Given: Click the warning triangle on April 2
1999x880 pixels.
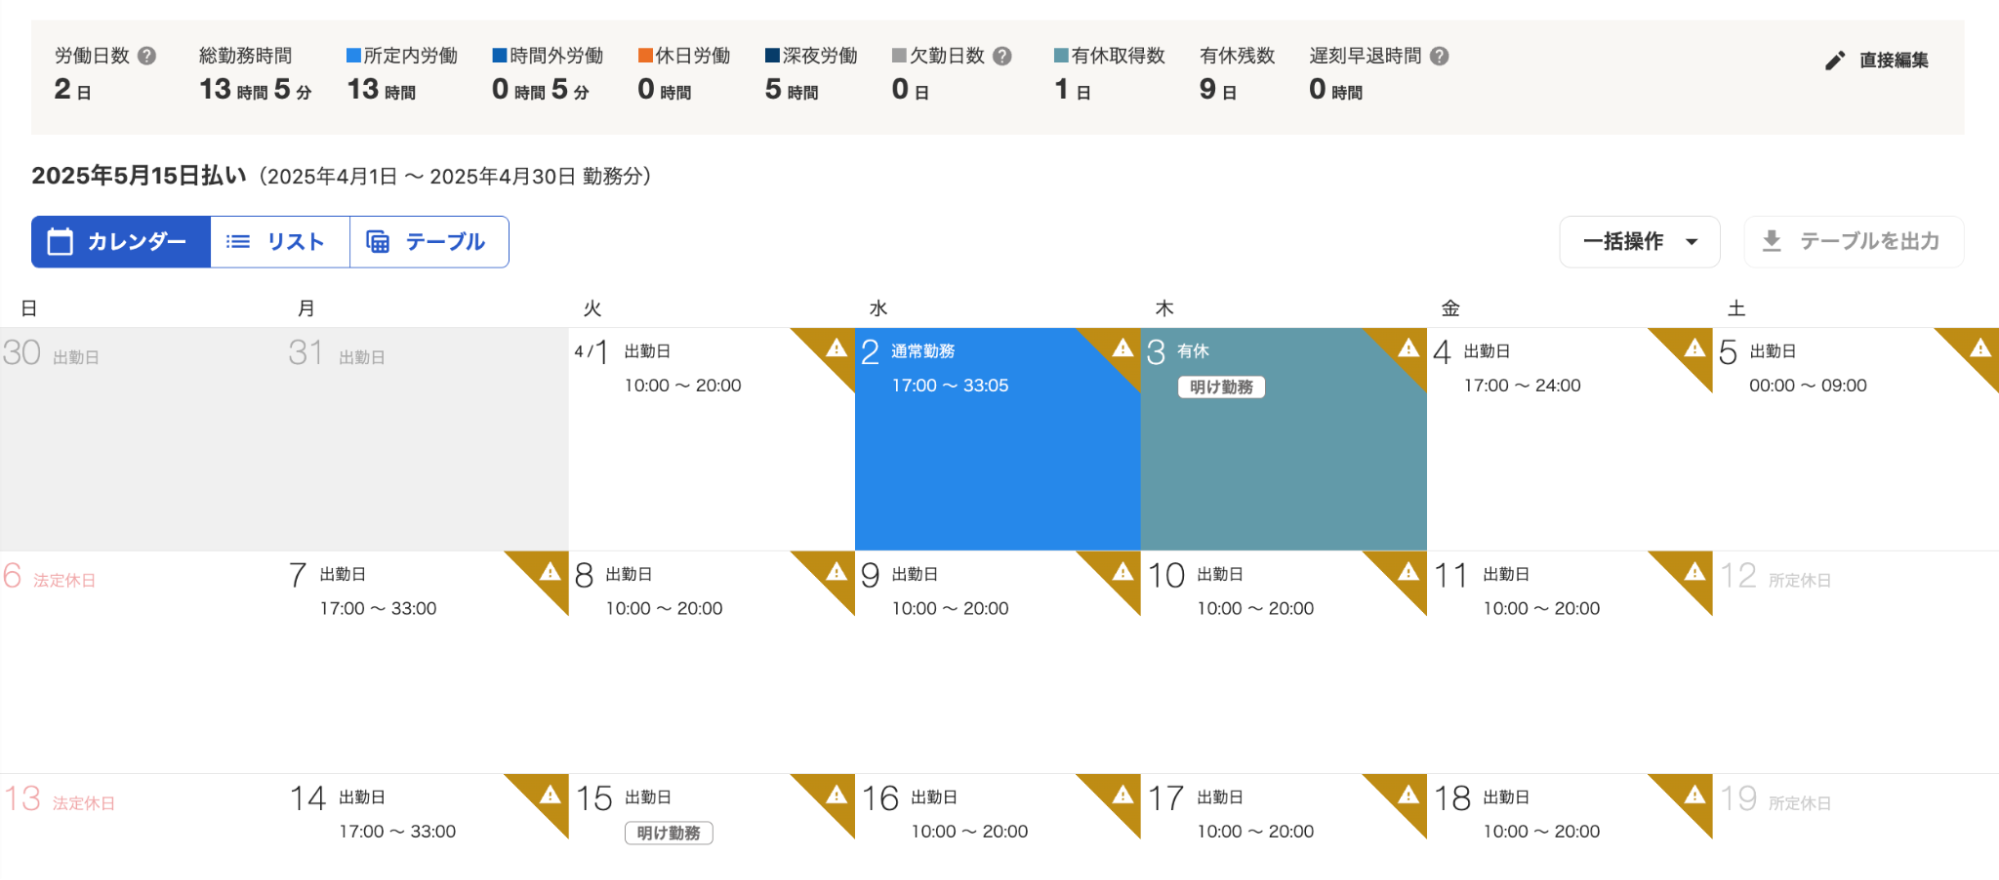Looking at the screenshot, I should [1122, 348].
